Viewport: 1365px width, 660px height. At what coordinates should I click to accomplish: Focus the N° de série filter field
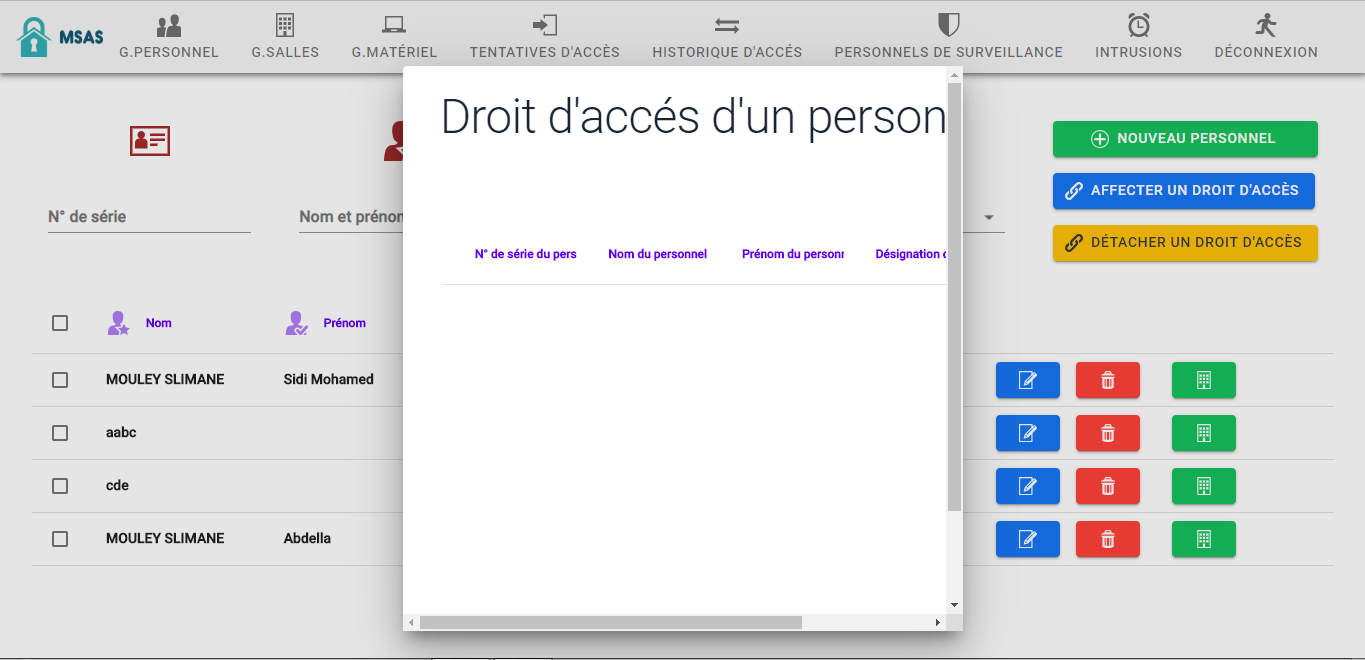pos(149,217)
